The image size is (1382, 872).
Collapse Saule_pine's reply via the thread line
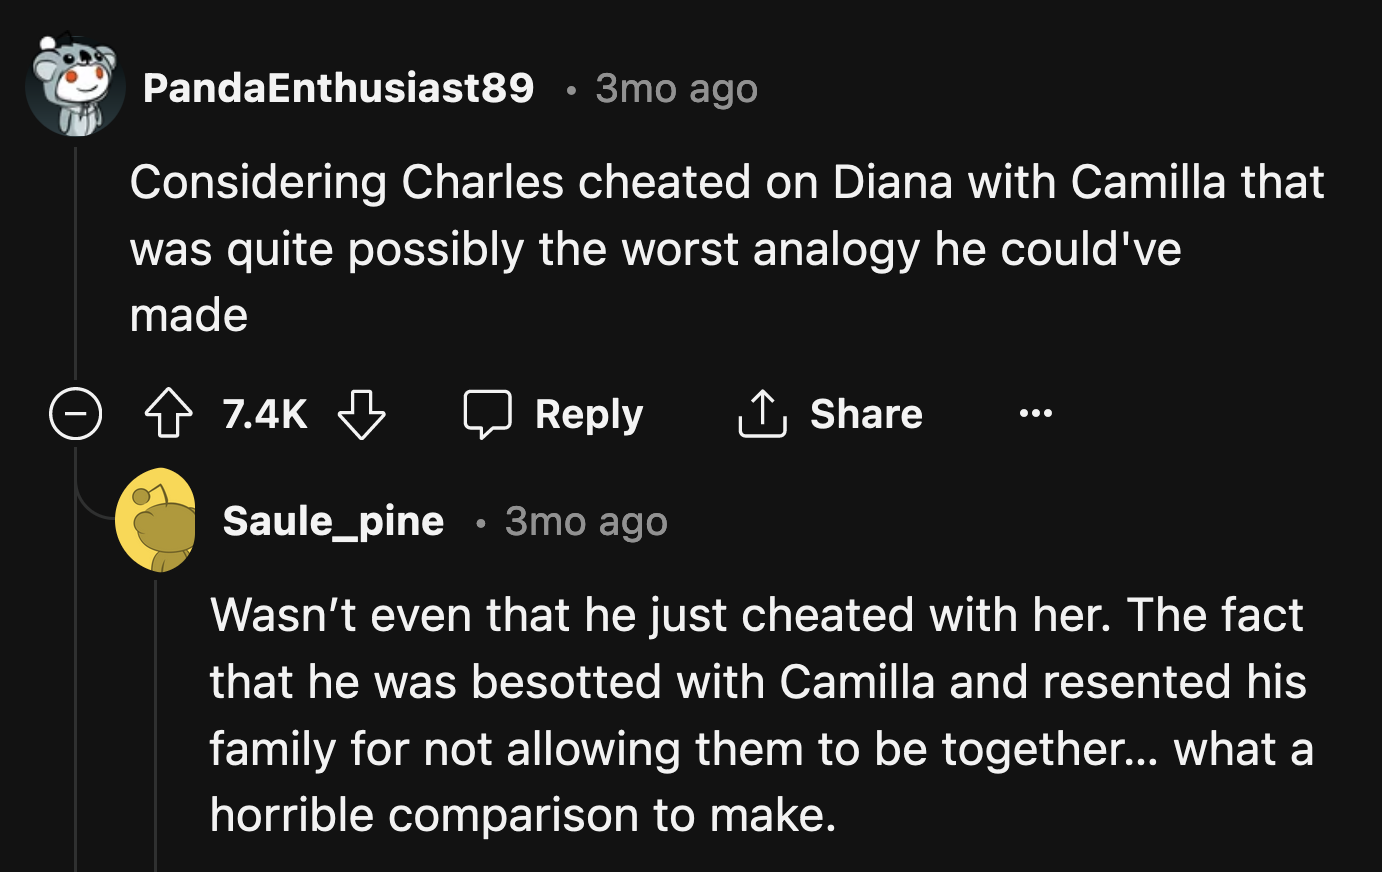tap(156, 700)
